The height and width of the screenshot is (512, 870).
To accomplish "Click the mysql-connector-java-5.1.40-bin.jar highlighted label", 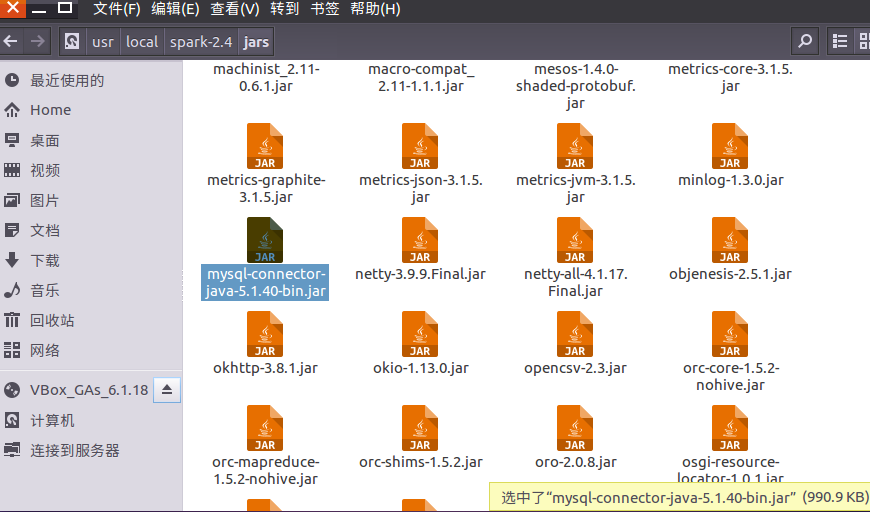I will 265,282.
